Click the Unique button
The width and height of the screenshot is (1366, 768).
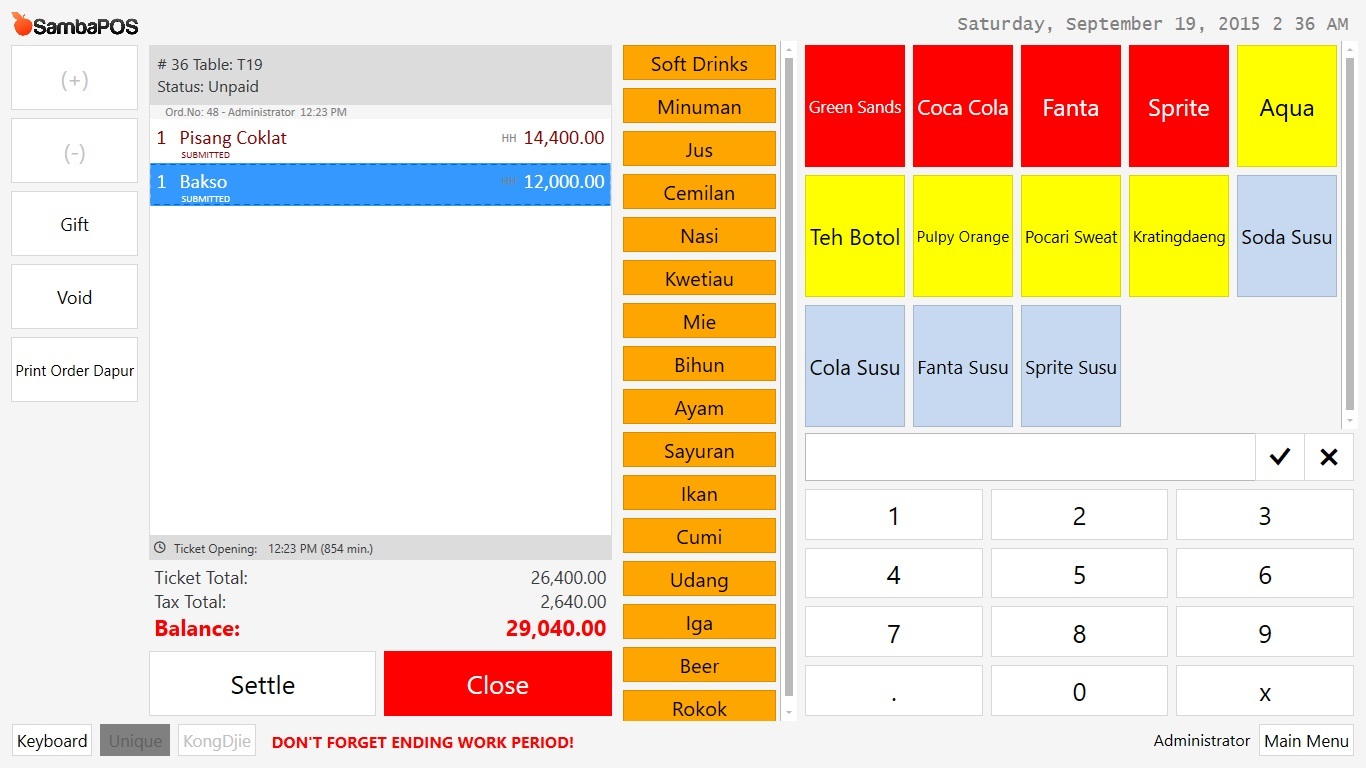click(135, 741)
